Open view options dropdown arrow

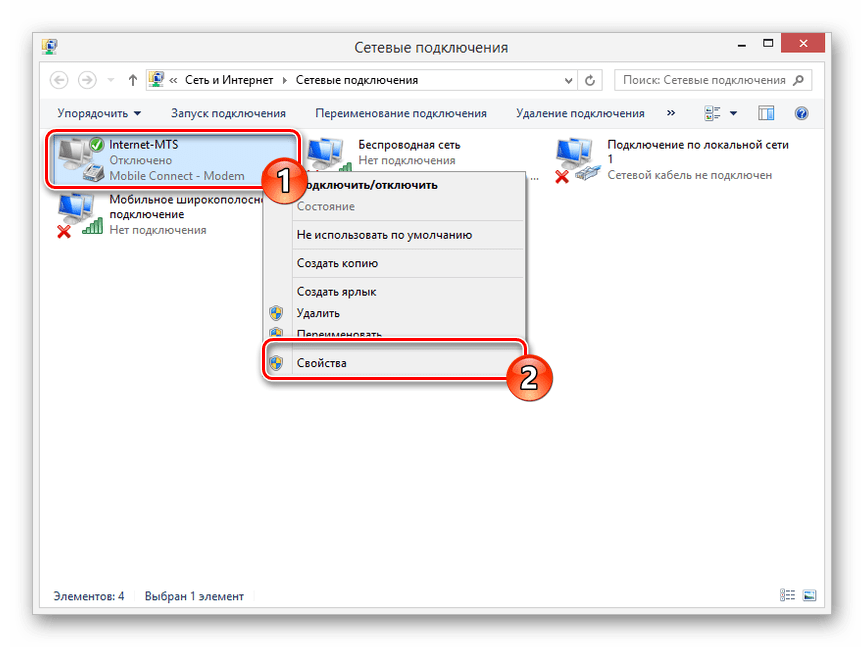pos(733,114)
